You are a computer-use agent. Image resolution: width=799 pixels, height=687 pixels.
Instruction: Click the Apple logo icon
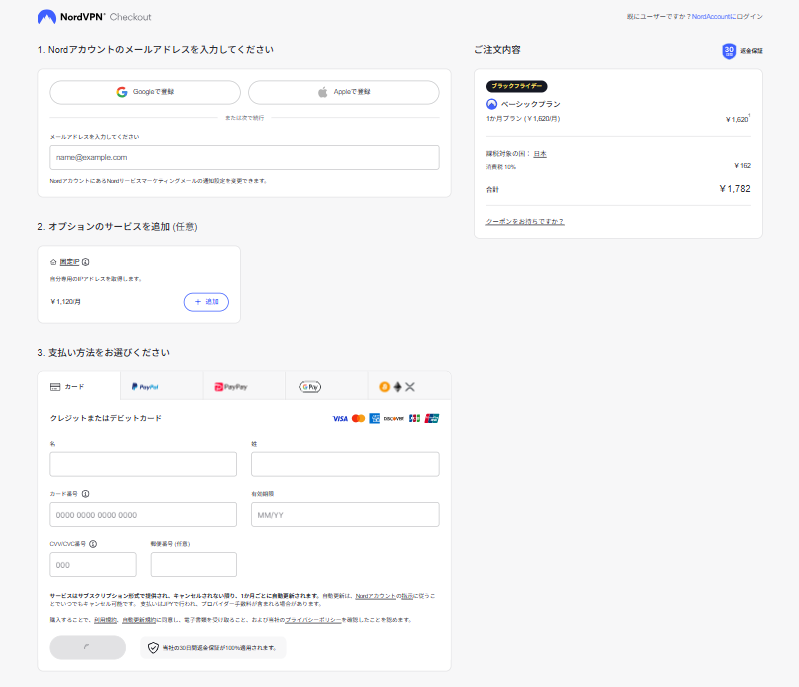(x=323, y=92)
